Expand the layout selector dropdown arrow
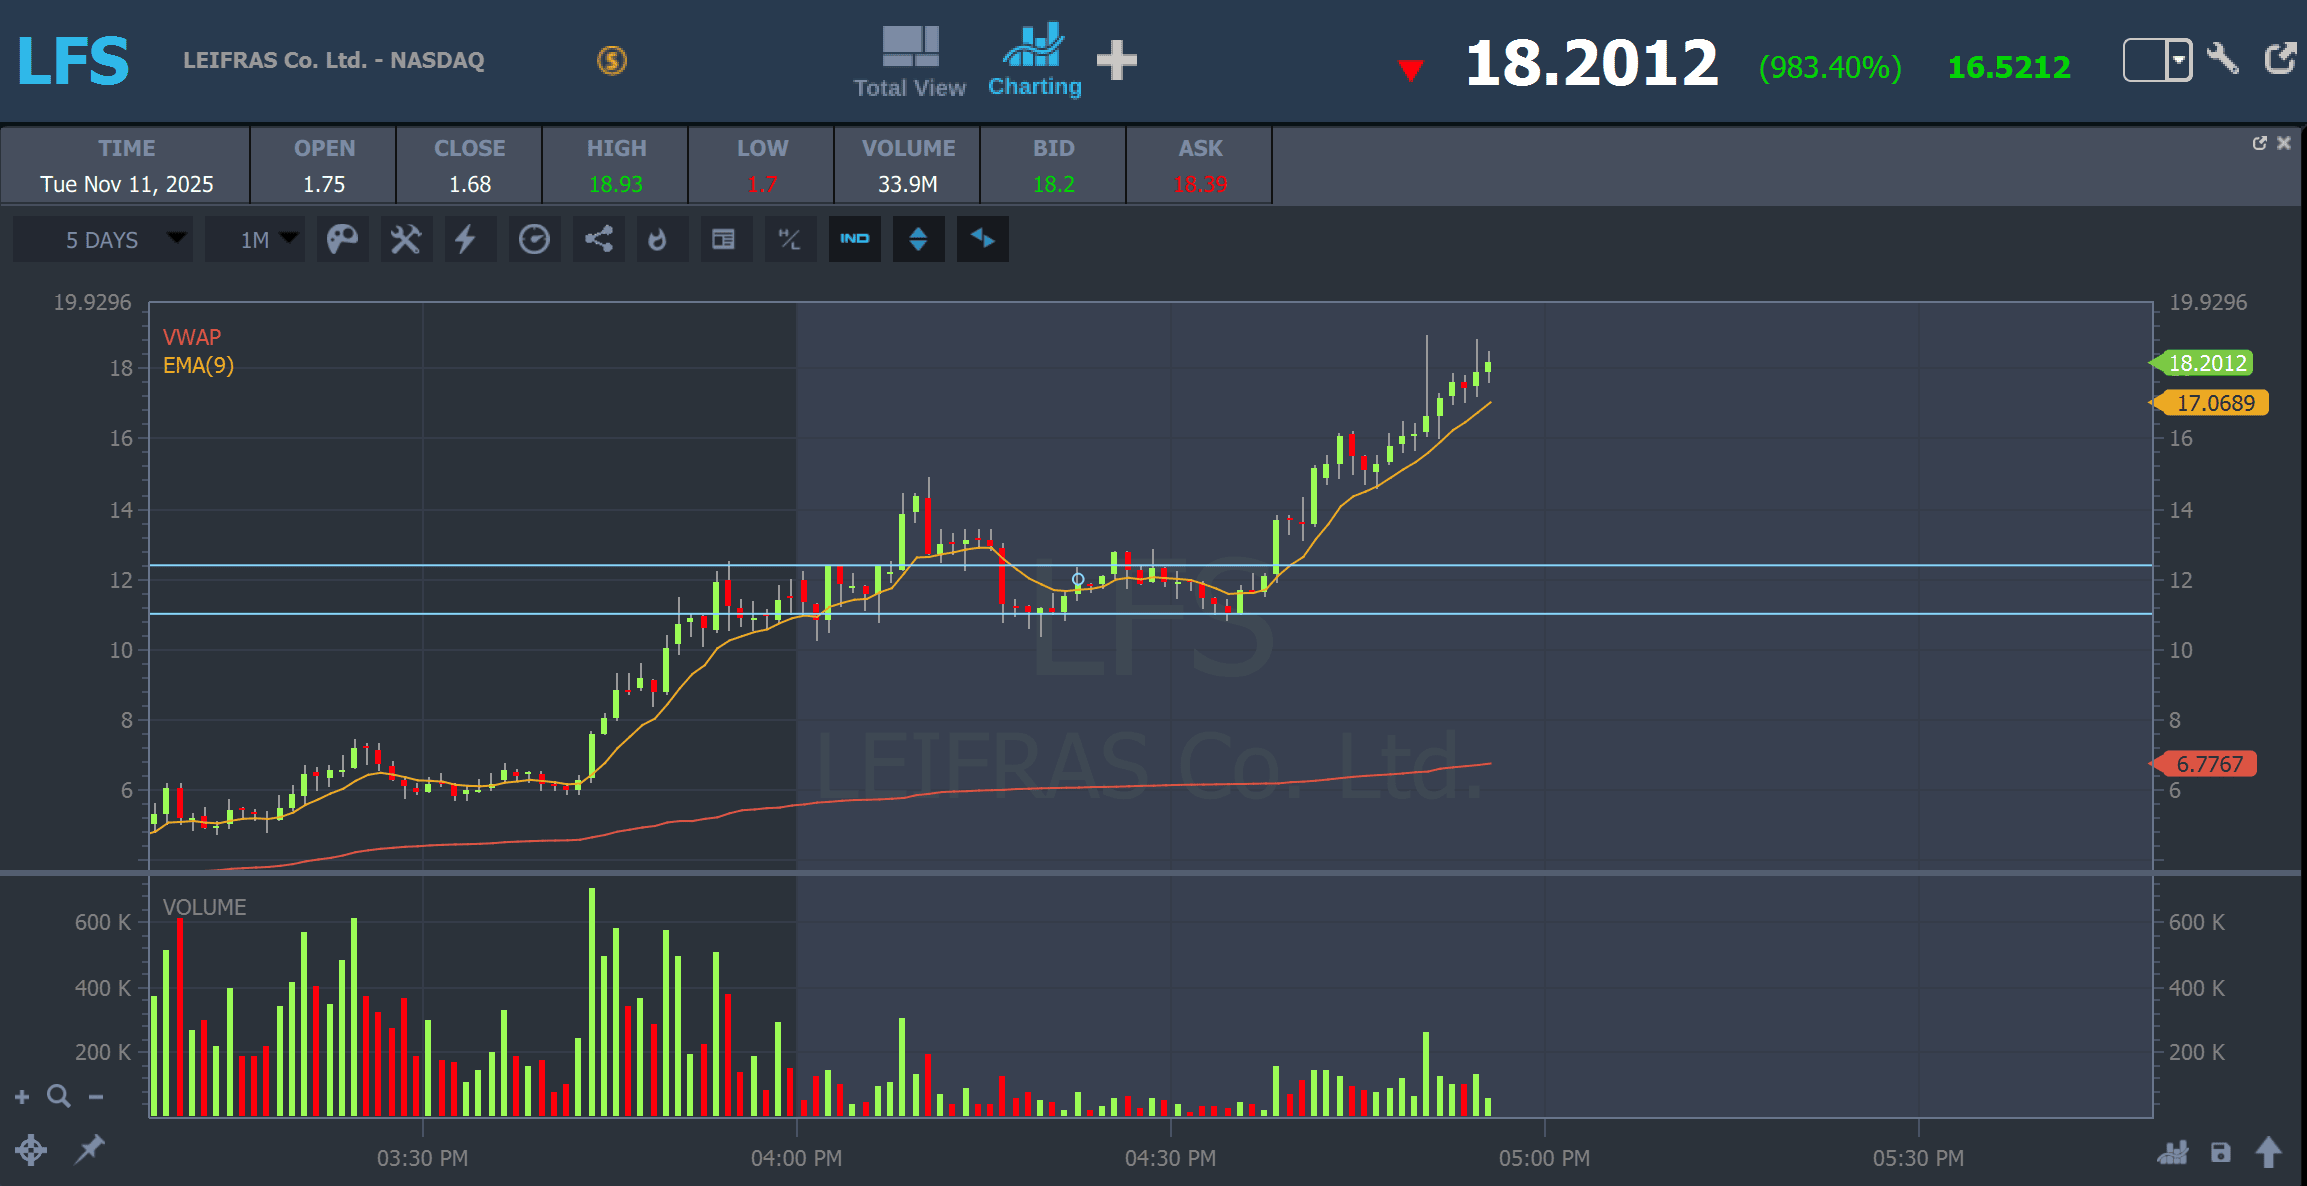Image resolution: width=2307 pixels, height=1186 pixels. click(x=2178, y=60)
